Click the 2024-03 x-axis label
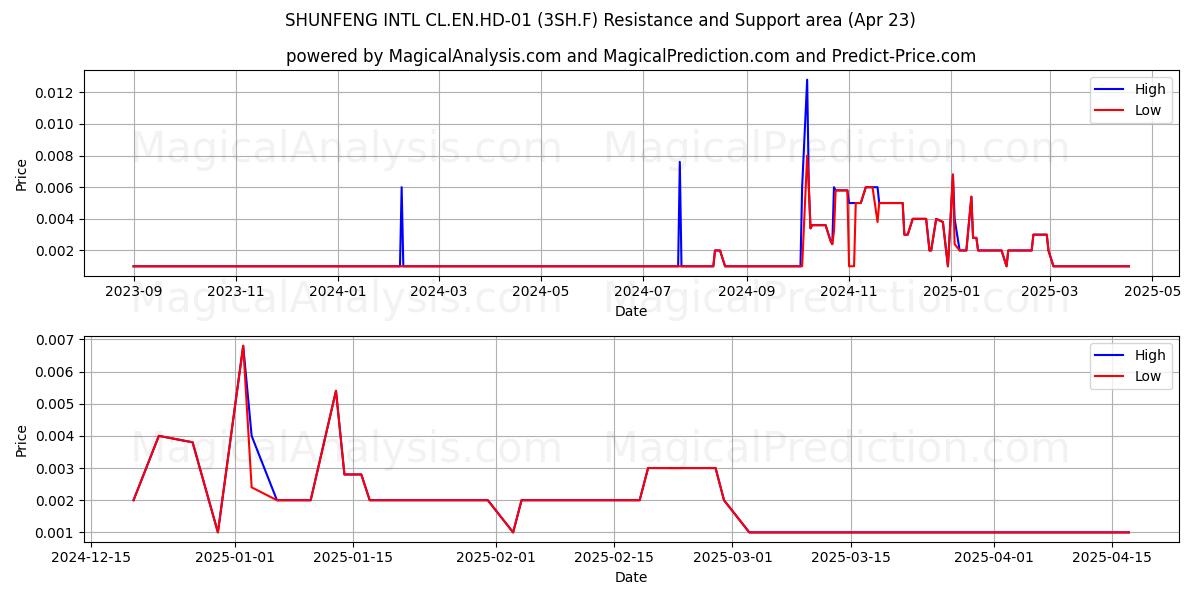This screenshot has width=1200, height=600. tap(438, 291)
